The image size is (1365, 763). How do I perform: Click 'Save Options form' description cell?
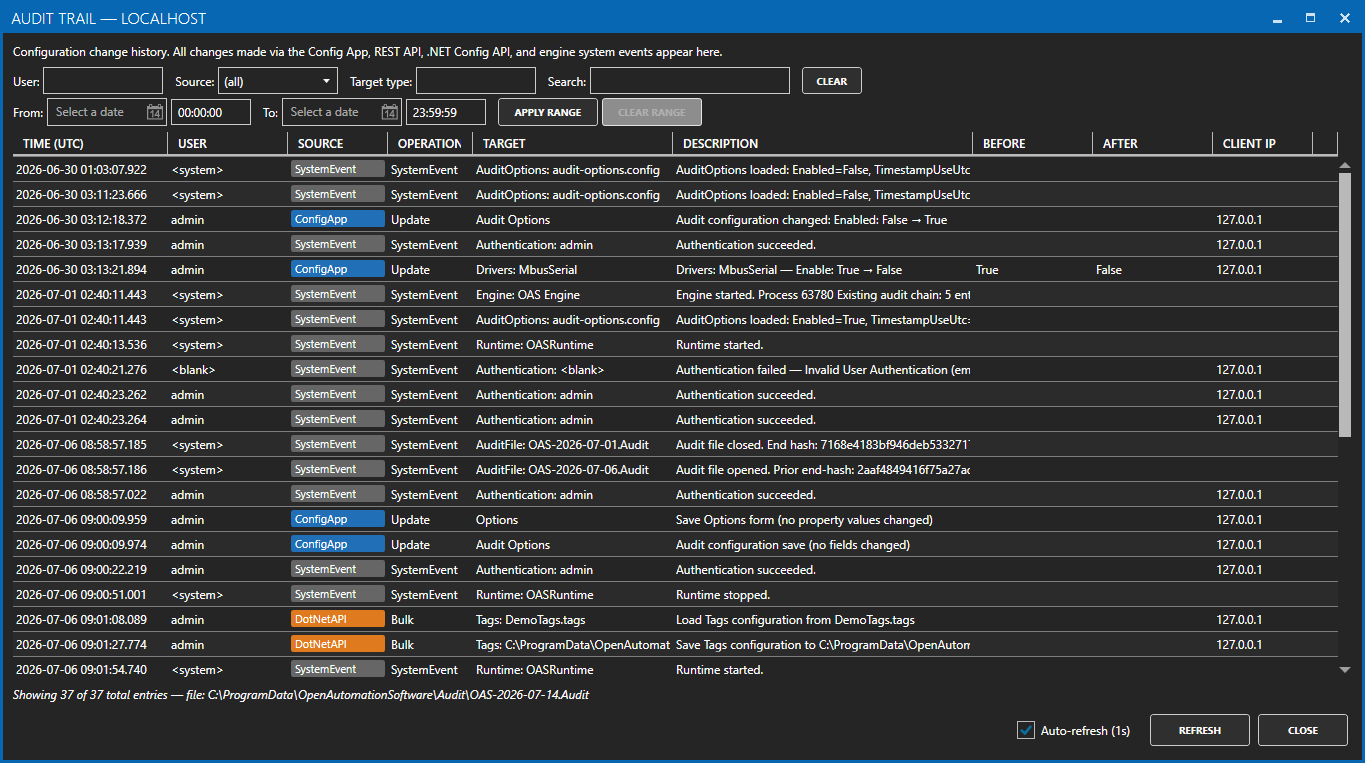(804, 520)
